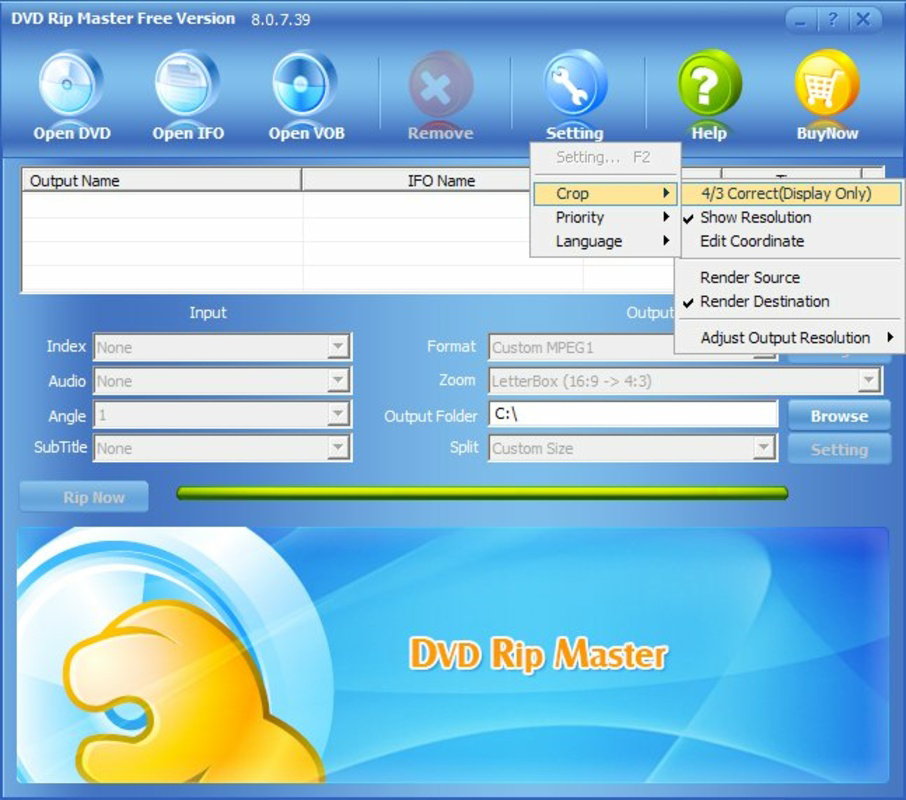Click the title bar help question button
Viewport: 906px width, 800px height.
point(833,21)
